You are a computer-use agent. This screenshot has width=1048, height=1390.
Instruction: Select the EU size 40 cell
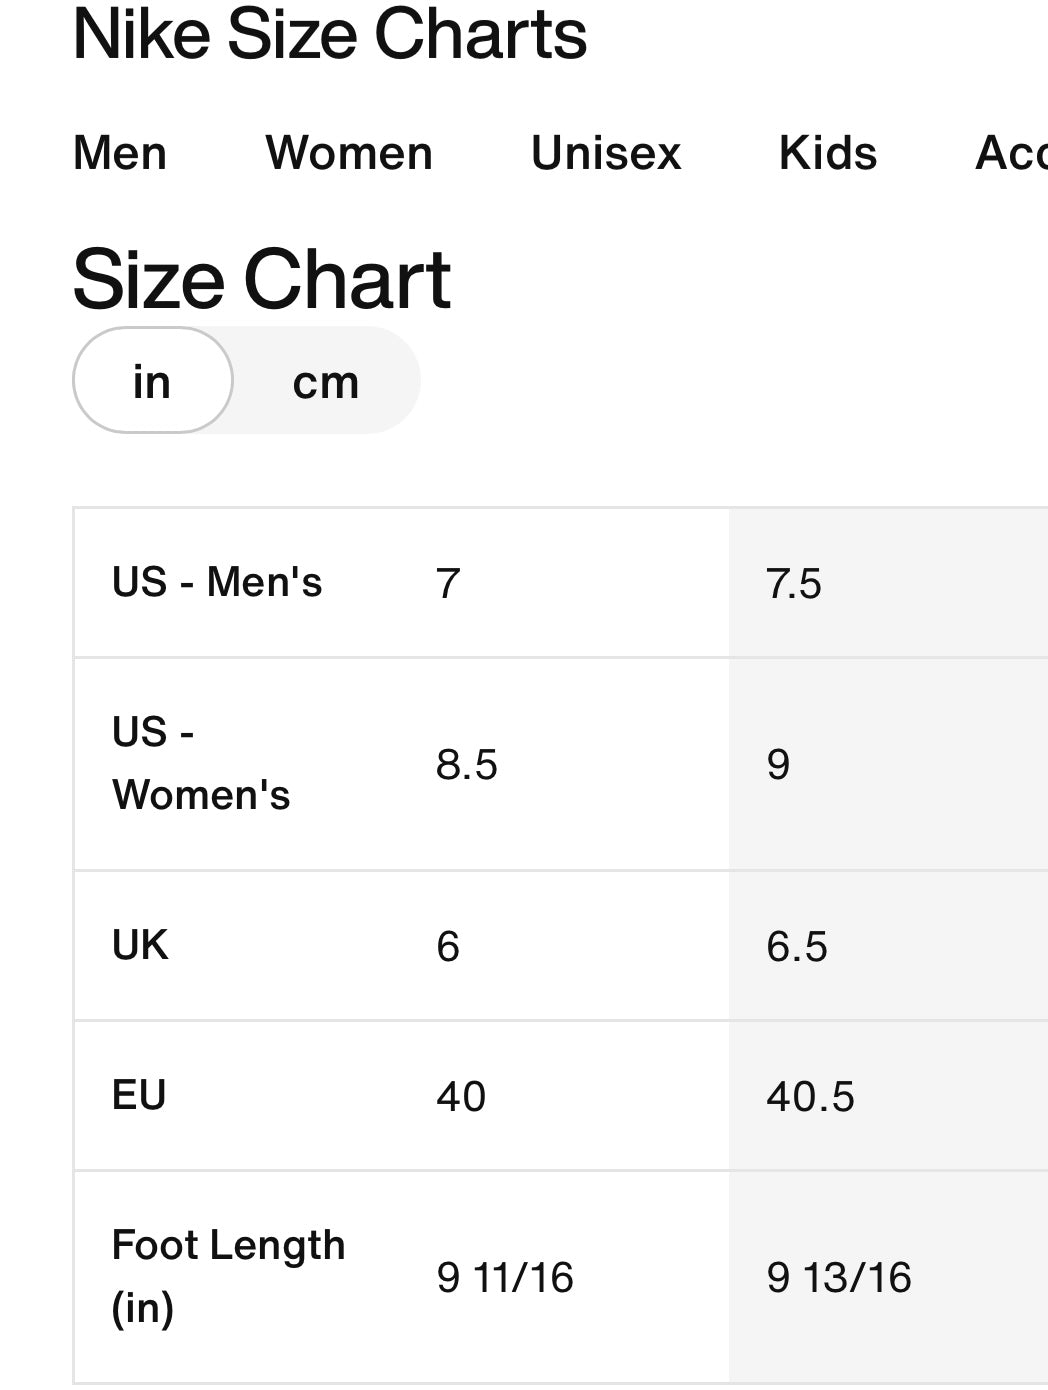tap(461, 1097)
